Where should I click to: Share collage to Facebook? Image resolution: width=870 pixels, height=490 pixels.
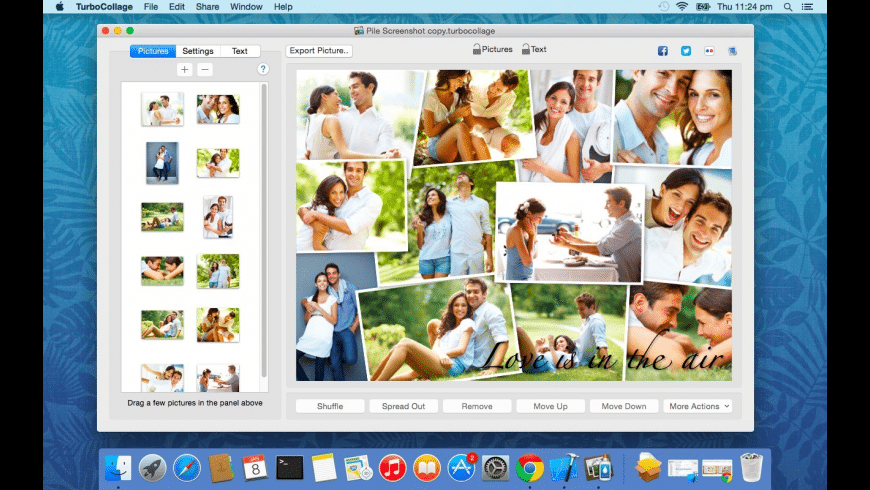click(x=662, y=51)
